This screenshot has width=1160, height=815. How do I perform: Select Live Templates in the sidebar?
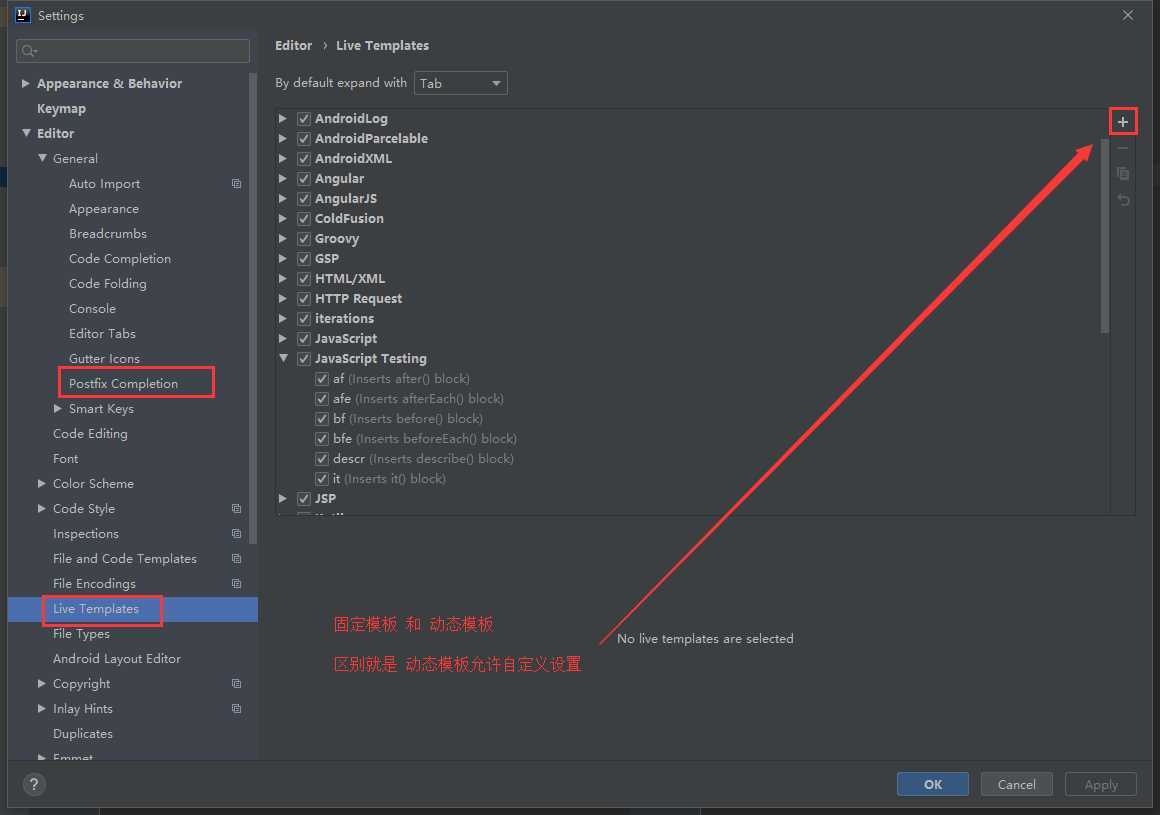coord(96,609)
